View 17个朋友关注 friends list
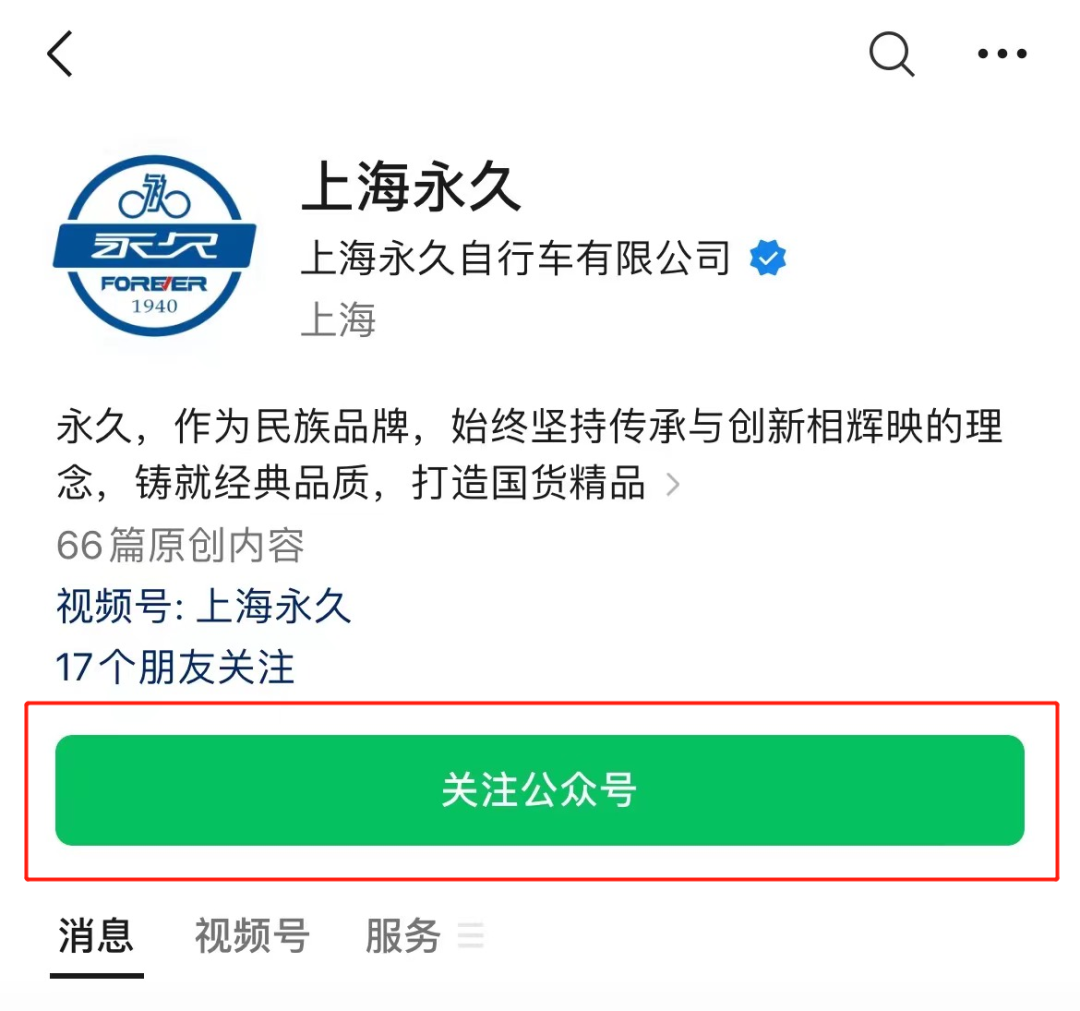 pyautogui.click(x=176, y=667)
